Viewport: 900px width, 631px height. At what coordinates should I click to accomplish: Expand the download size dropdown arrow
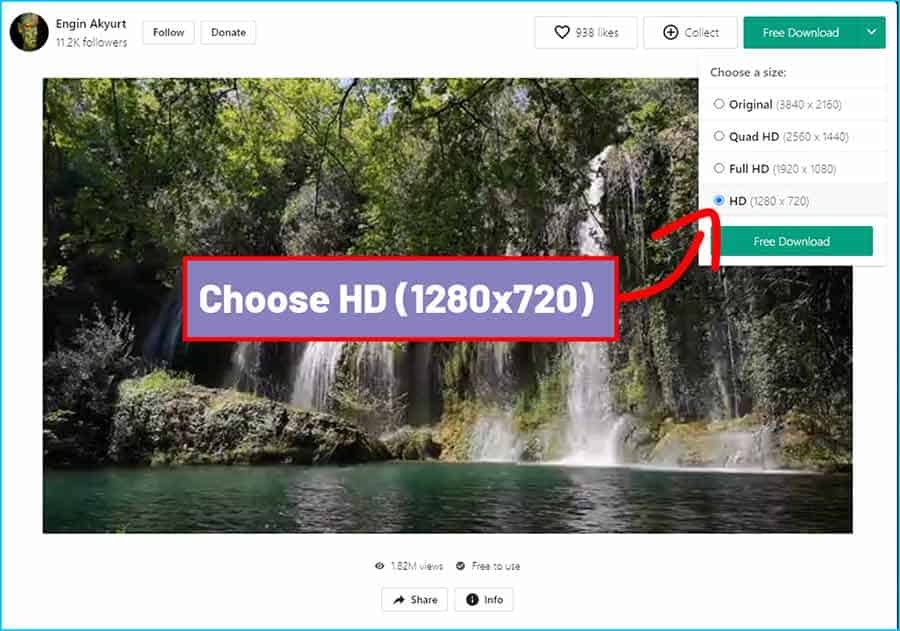(x=872, y=33)
